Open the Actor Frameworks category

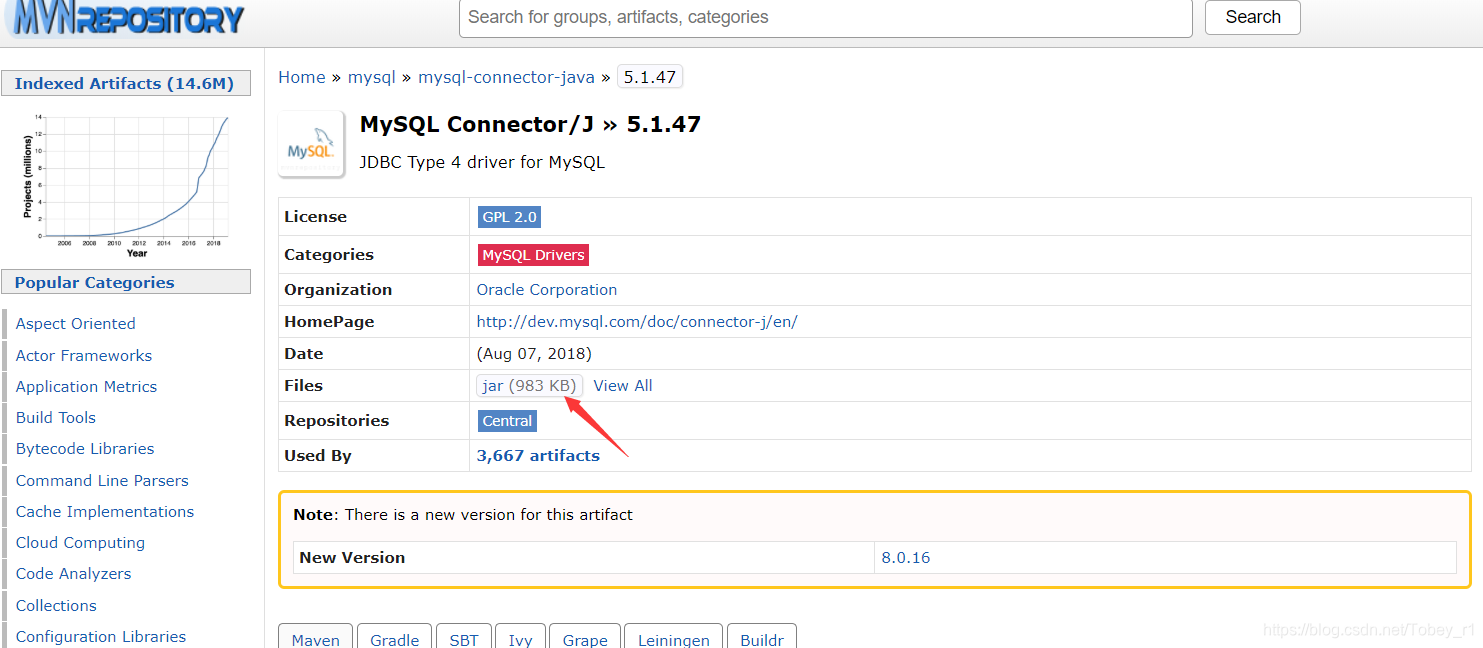[84, 356]
